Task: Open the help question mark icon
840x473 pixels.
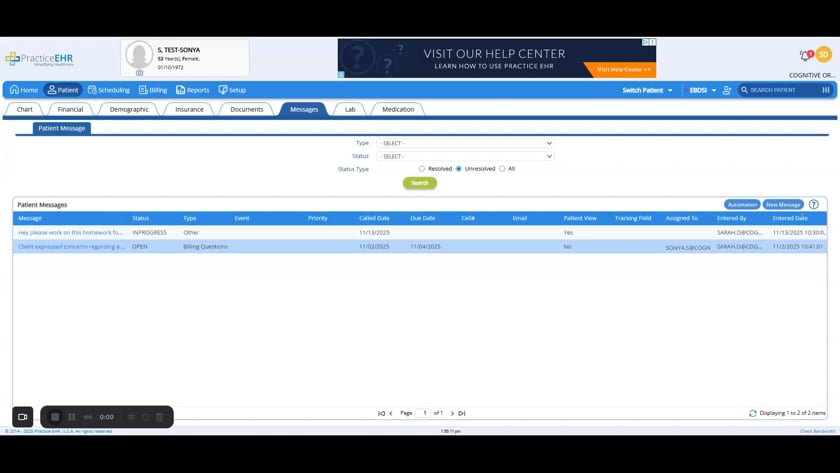Action: pos(814,205)
